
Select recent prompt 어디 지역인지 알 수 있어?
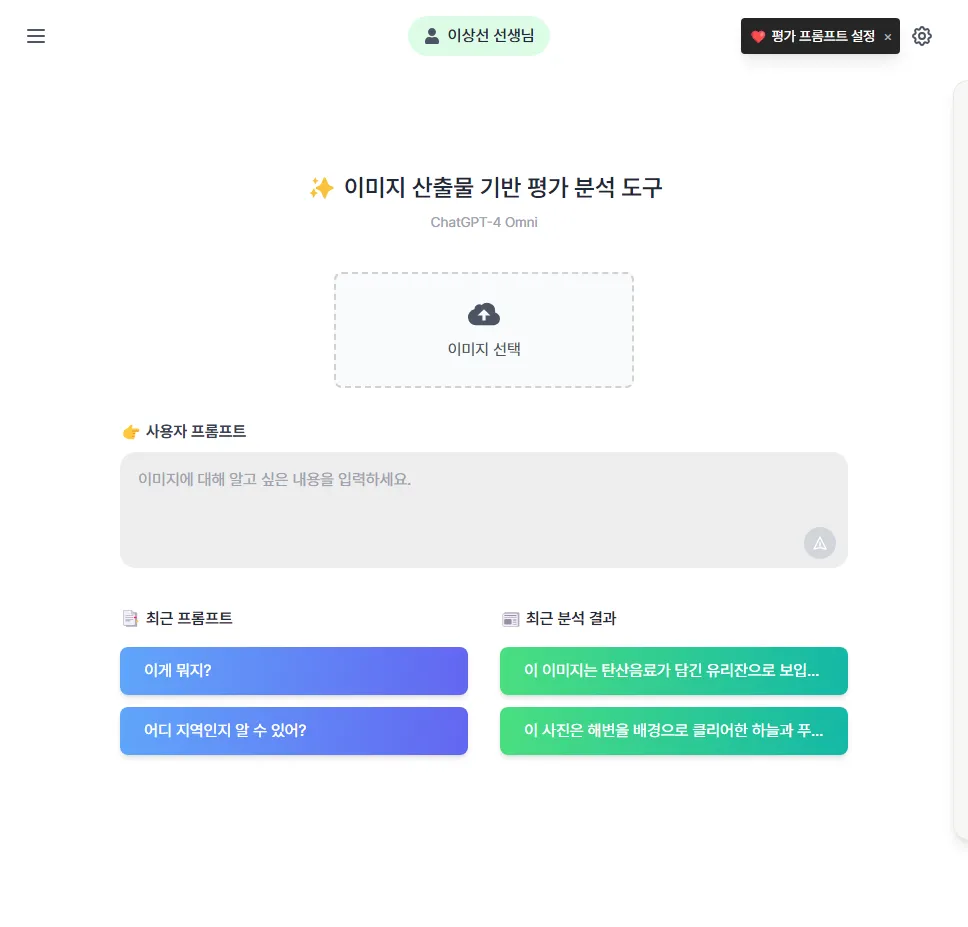point(294,731)
